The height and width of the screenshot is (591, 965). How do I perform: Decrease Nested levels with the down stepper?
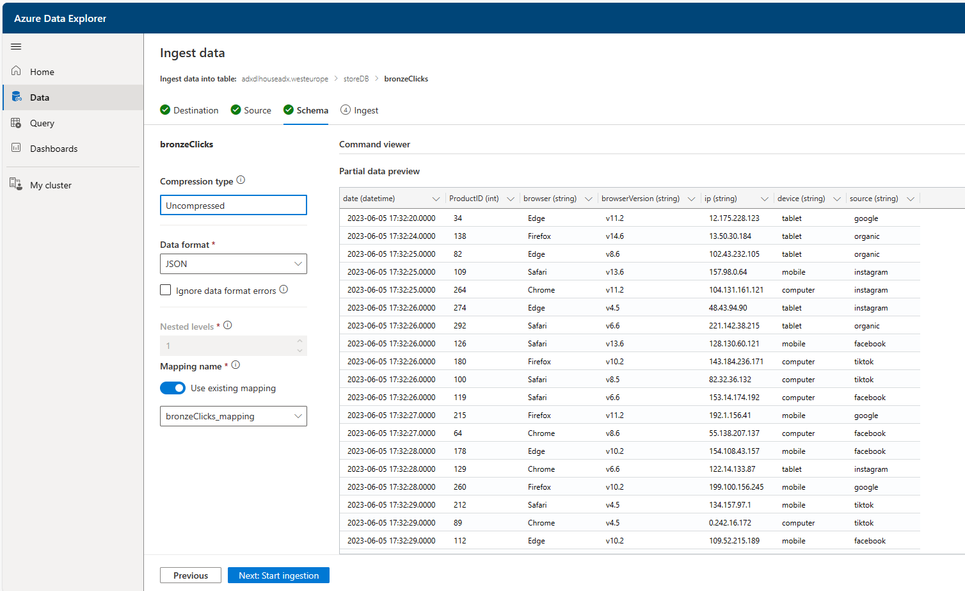point(300,350)
